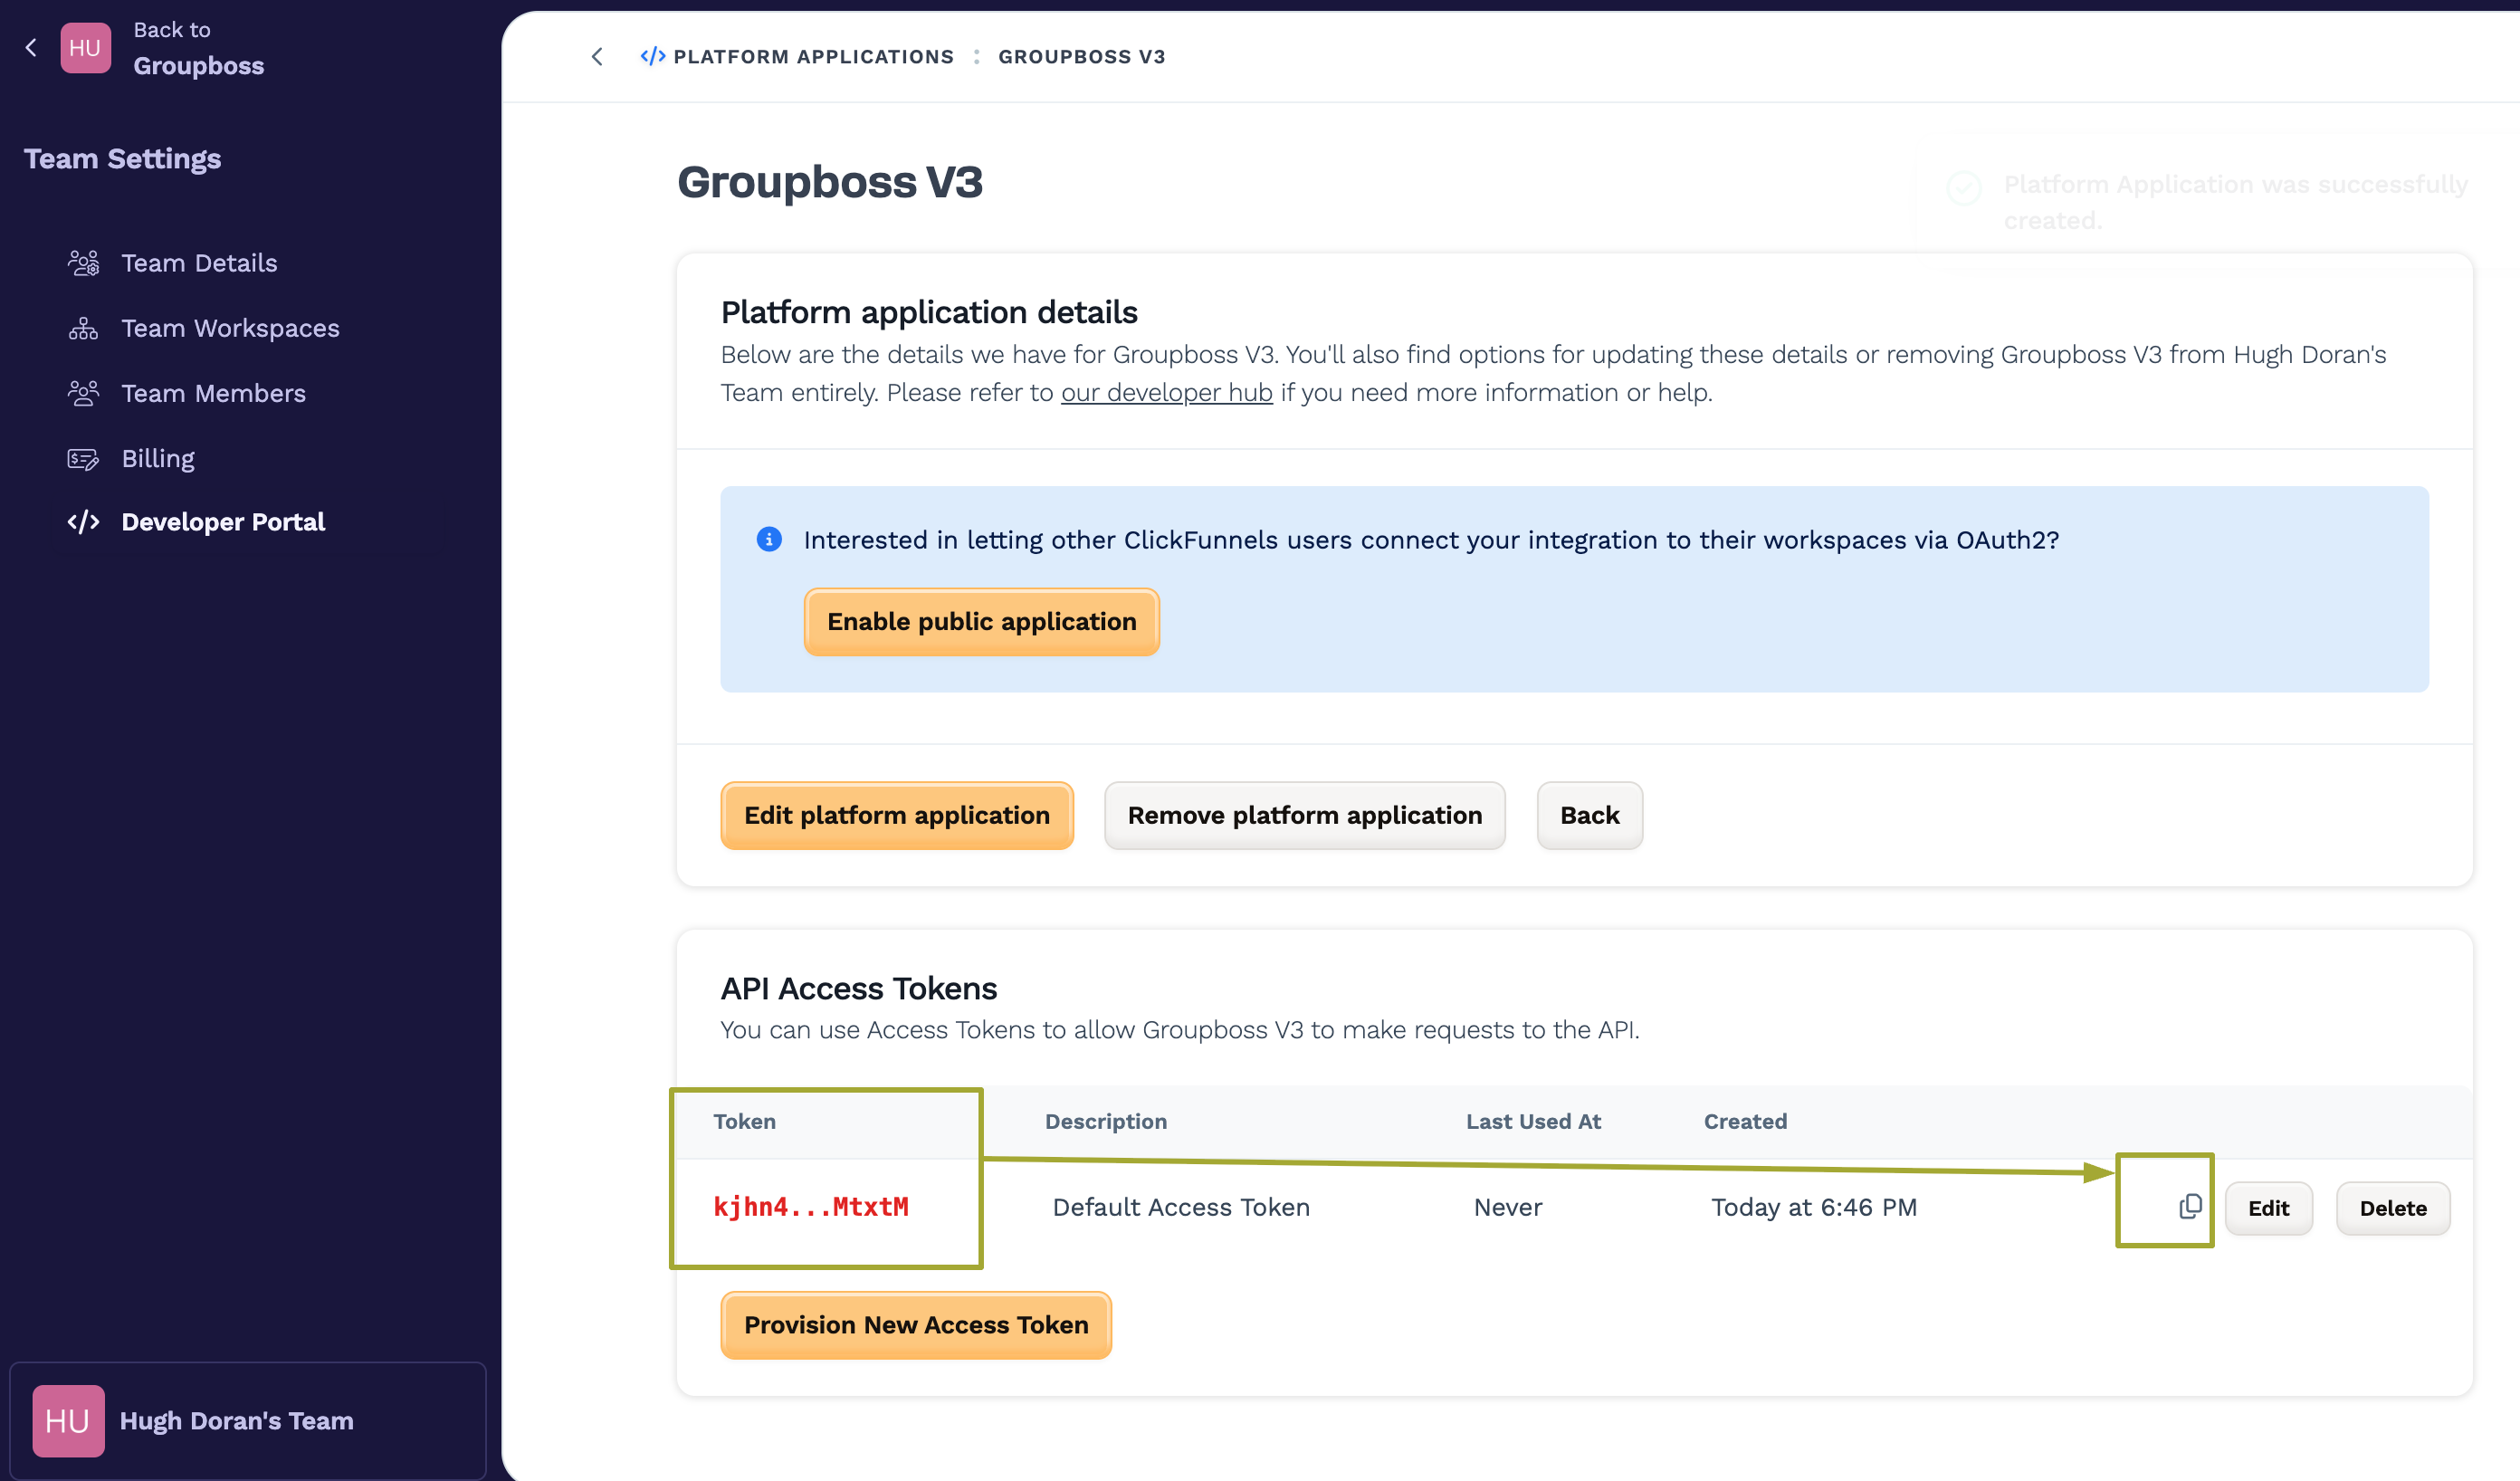2520x1481 pixels.
Task: Select Groupboss V3 breadcrumb item
Action: [1081, 57]
